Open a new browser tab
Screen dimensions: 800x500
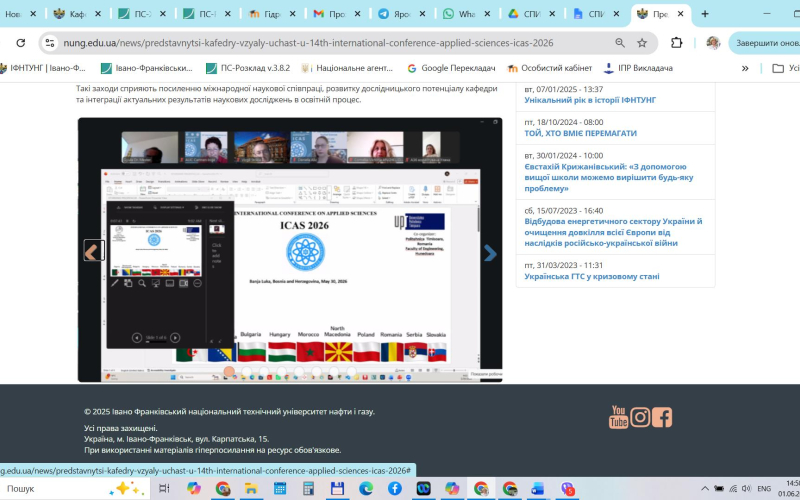(705, 14)
